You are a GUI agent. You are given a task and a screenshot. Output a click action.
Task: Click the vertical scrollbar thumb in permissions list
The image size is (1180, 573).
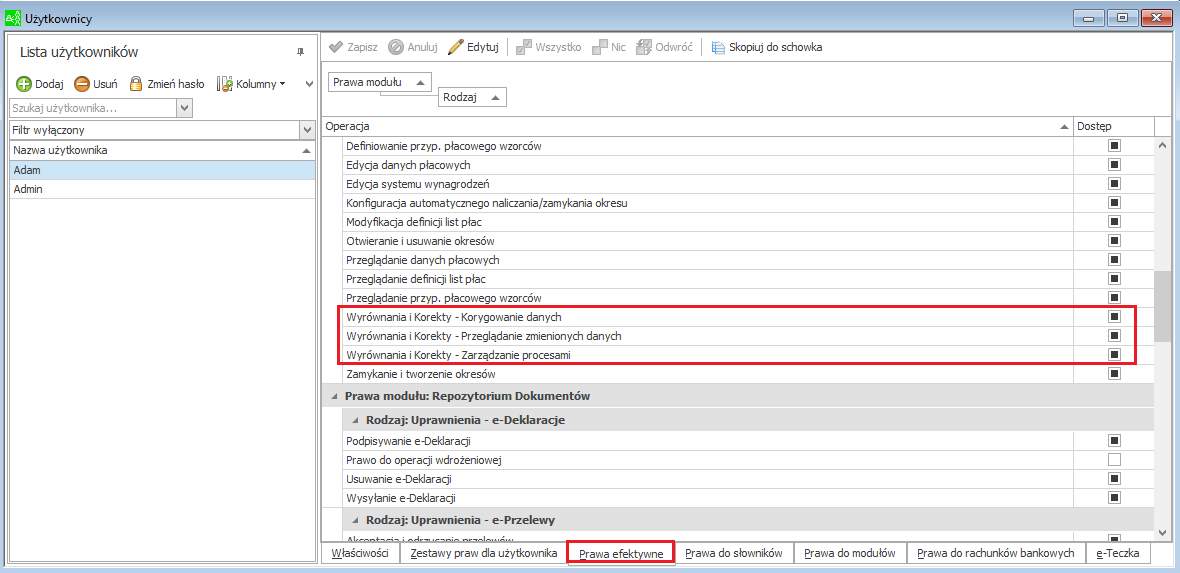point(1161,306)
